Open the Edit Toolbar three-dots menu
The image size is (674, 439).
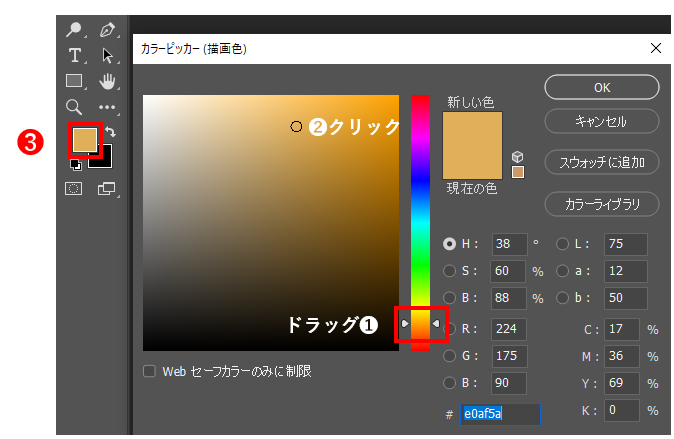(107, 106)
